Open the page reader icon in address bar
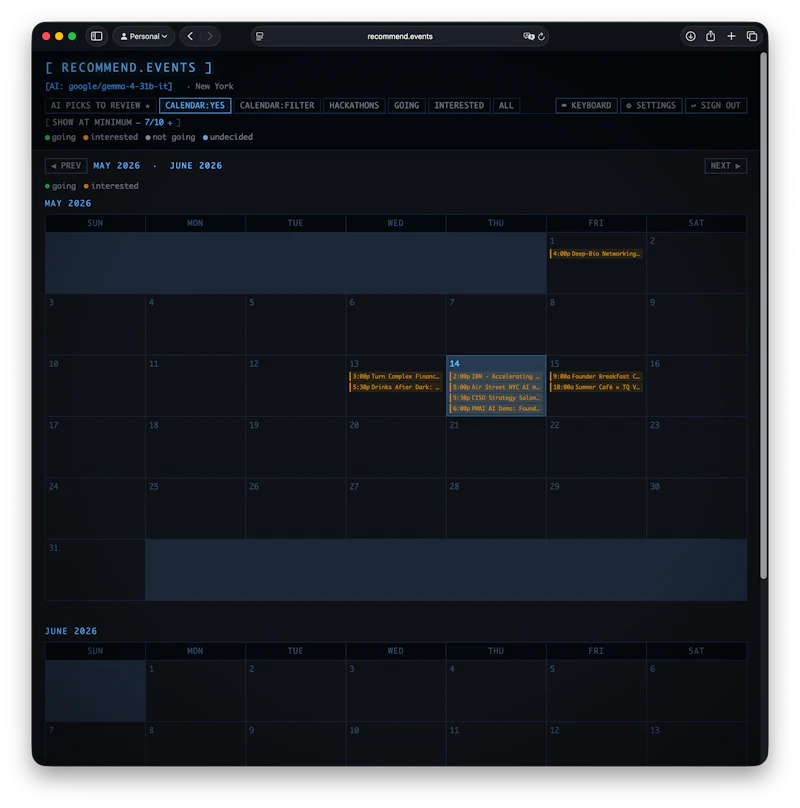 [260, 36]
